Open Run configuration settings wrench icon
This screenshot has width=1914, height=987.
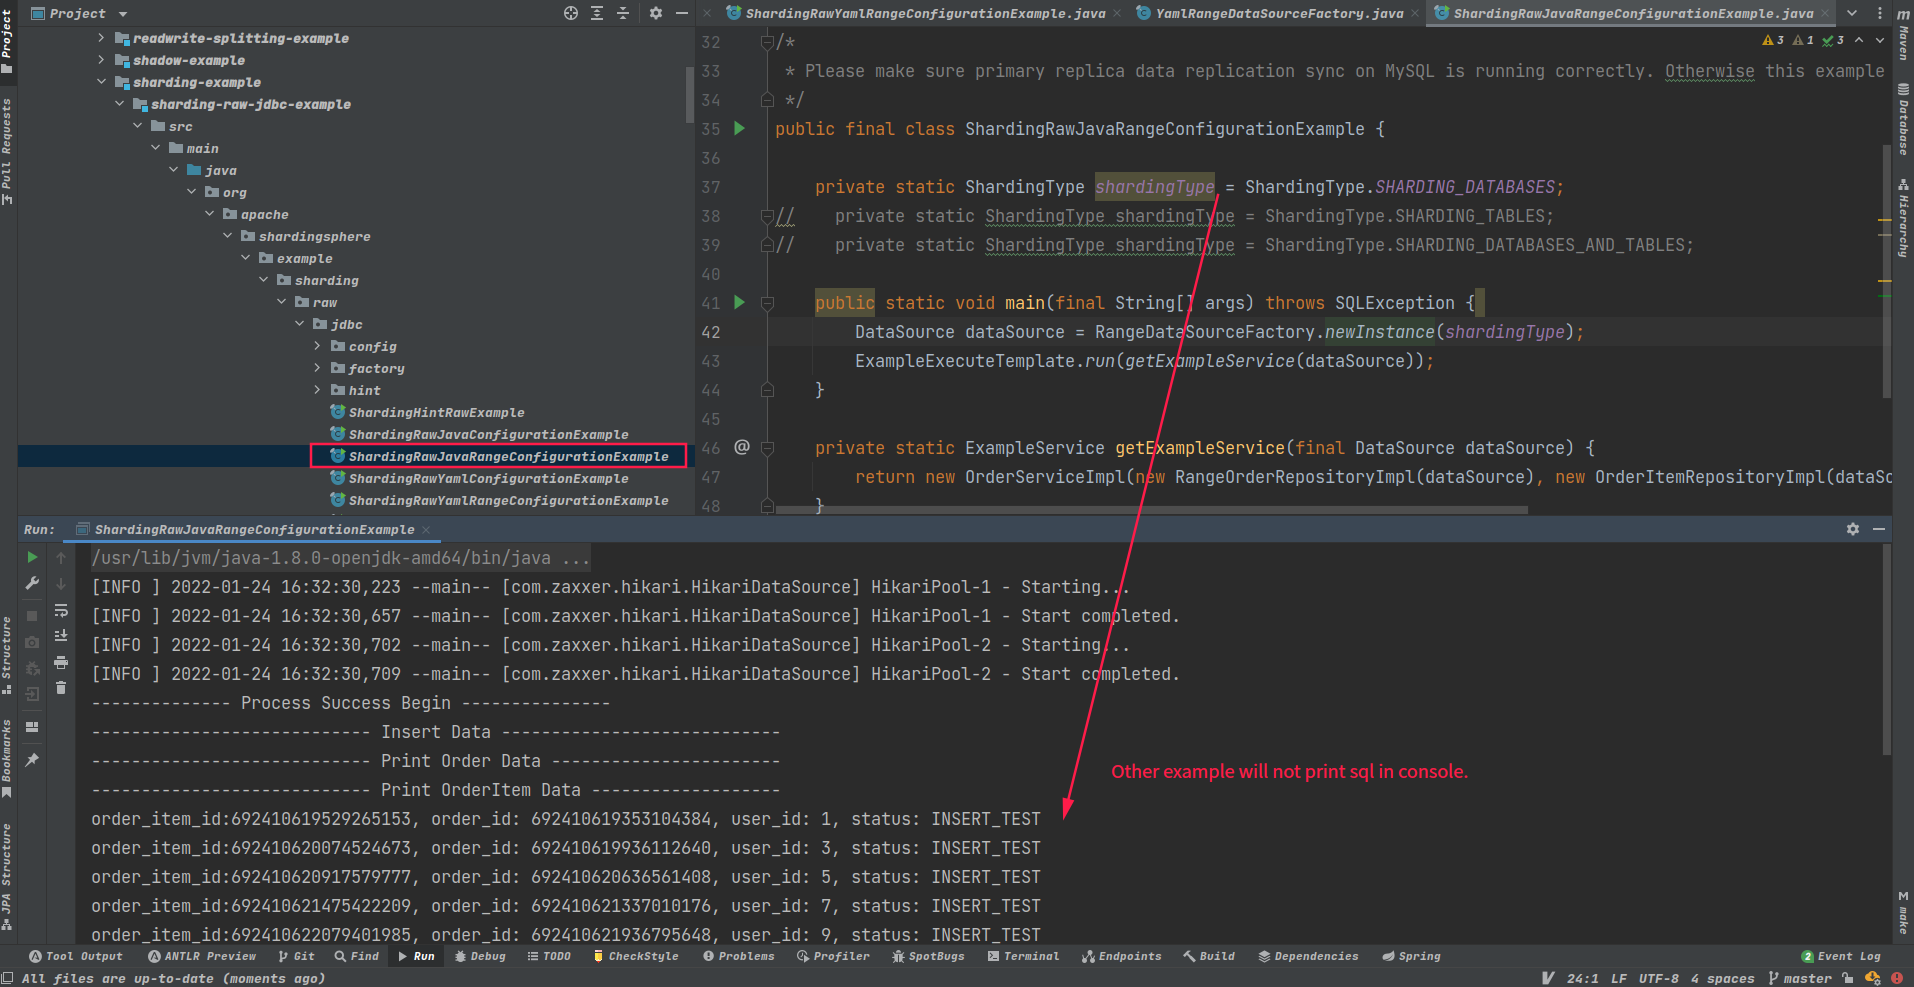(32, 583)
